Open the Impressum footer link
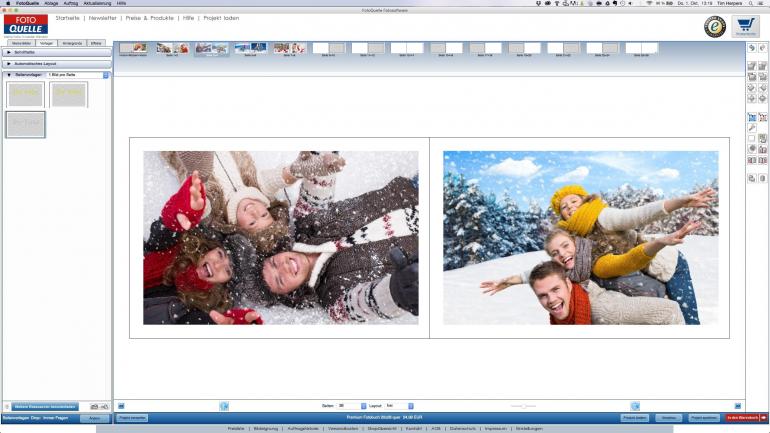The width and height of the screenshot is (770, 433). point(495,429)
